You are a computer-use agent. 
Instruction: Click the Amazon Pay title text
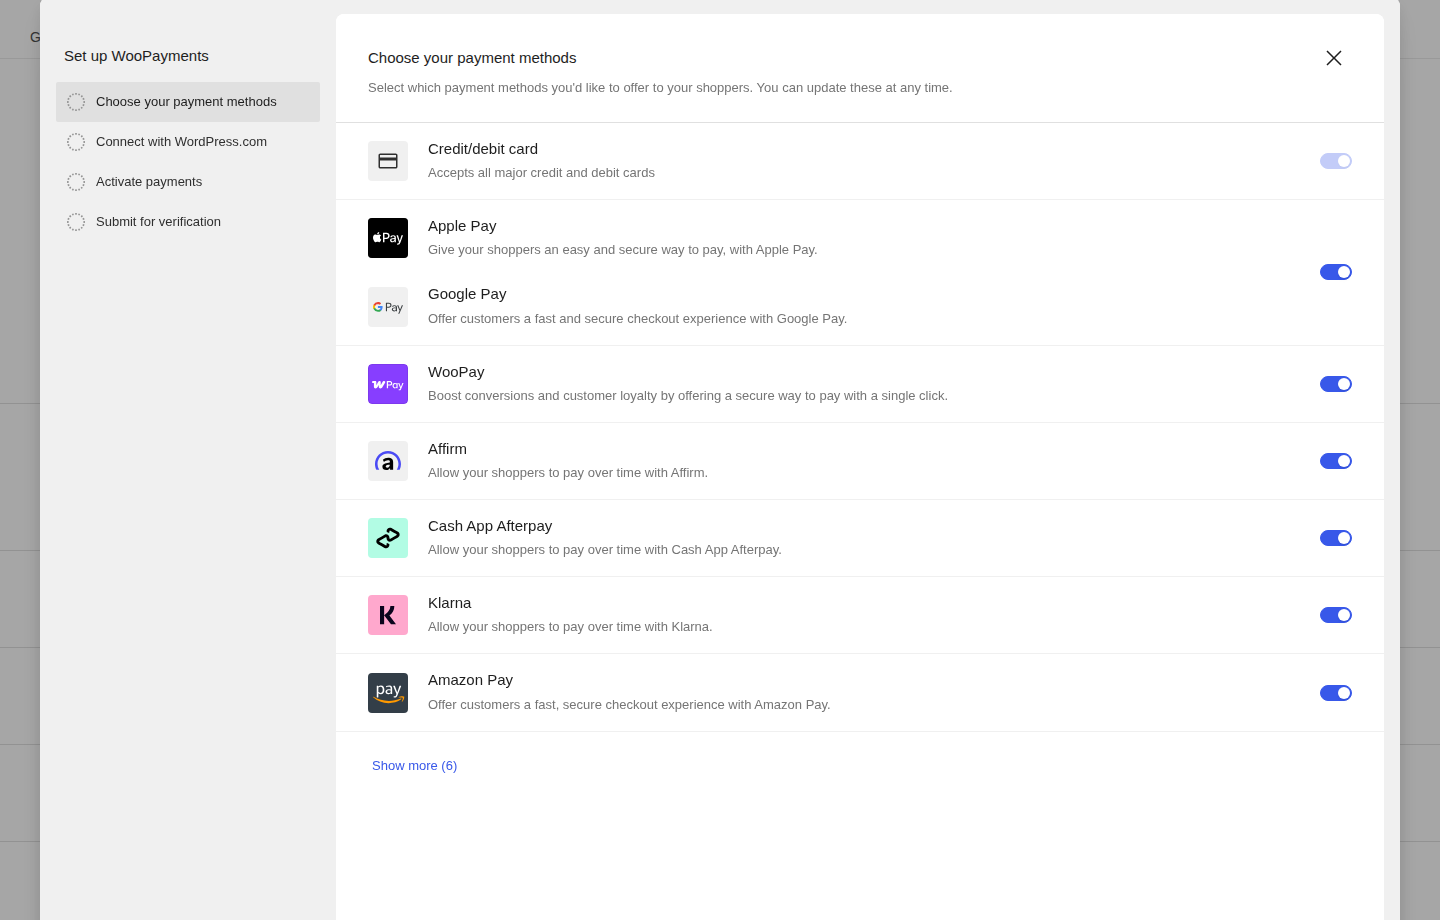pos(470,680)
